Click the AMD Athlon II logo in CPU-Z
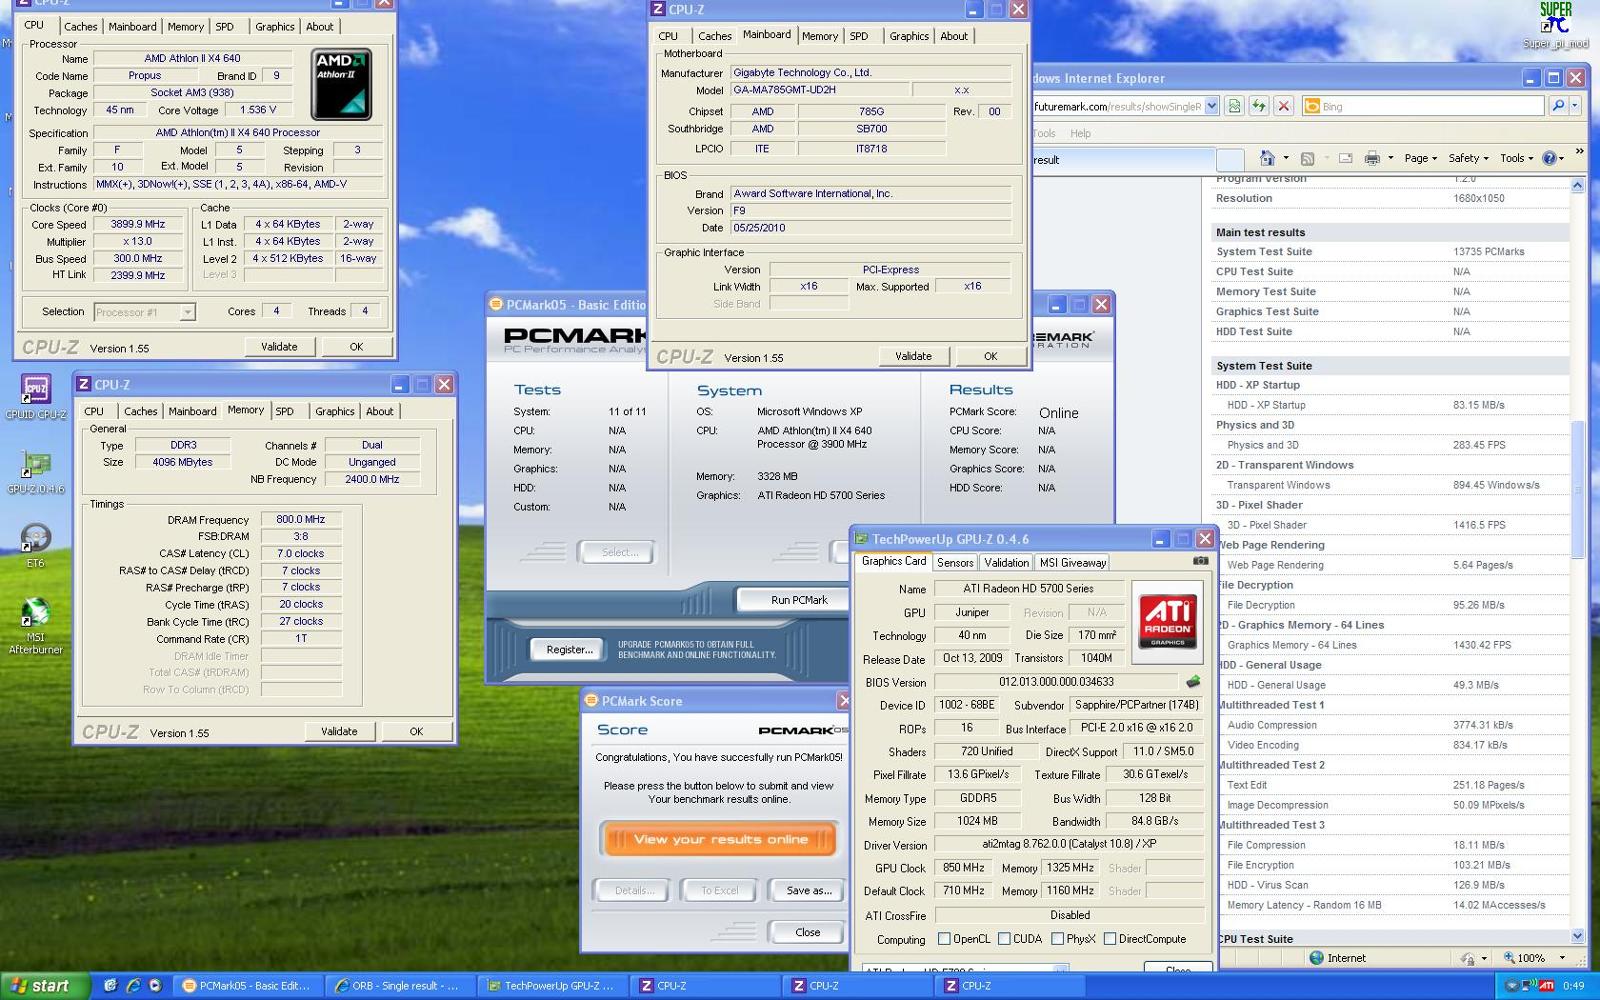This screenshot has height=1000, width=1600. tap(341, 83)
